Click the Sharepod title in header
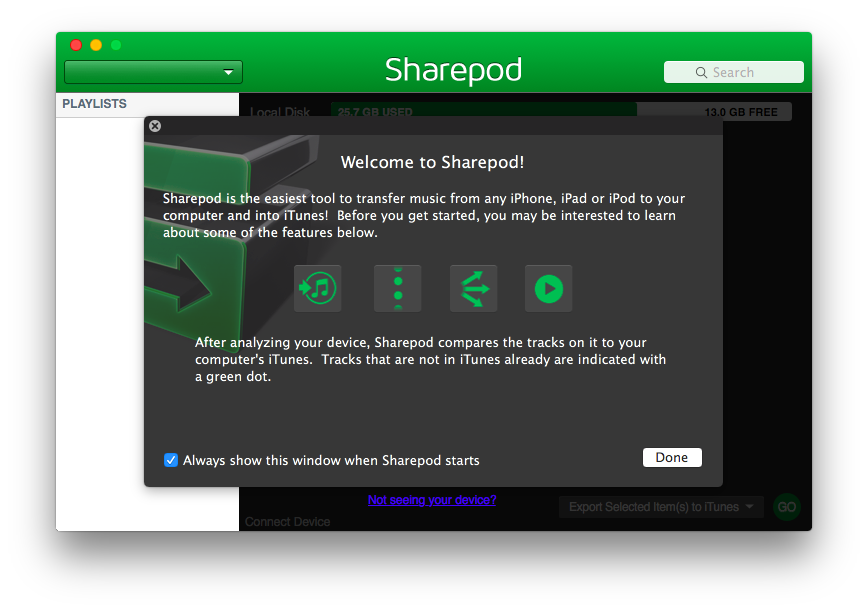 453,70
